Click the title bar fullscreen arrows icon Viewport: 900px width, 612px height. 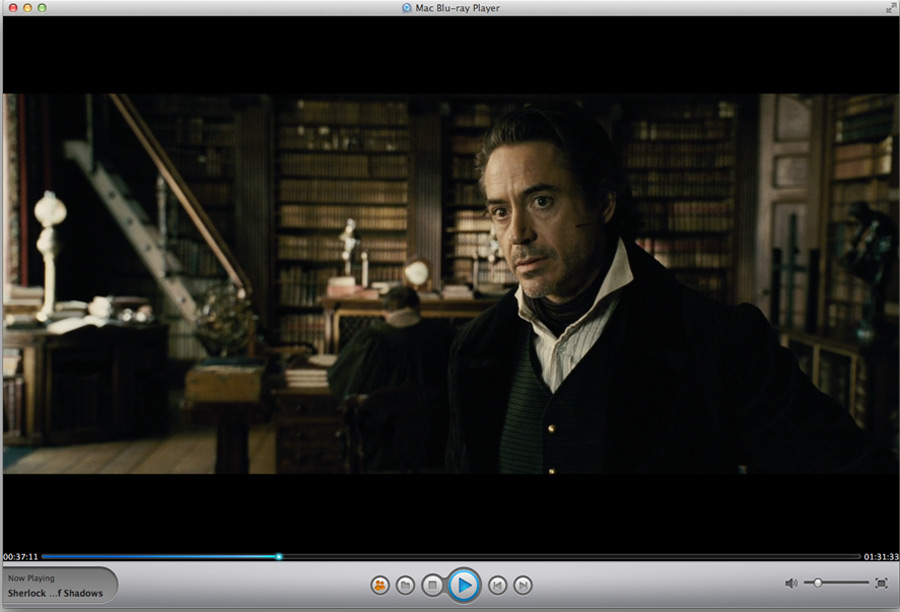pyautogui.click(x=891, y=7)
